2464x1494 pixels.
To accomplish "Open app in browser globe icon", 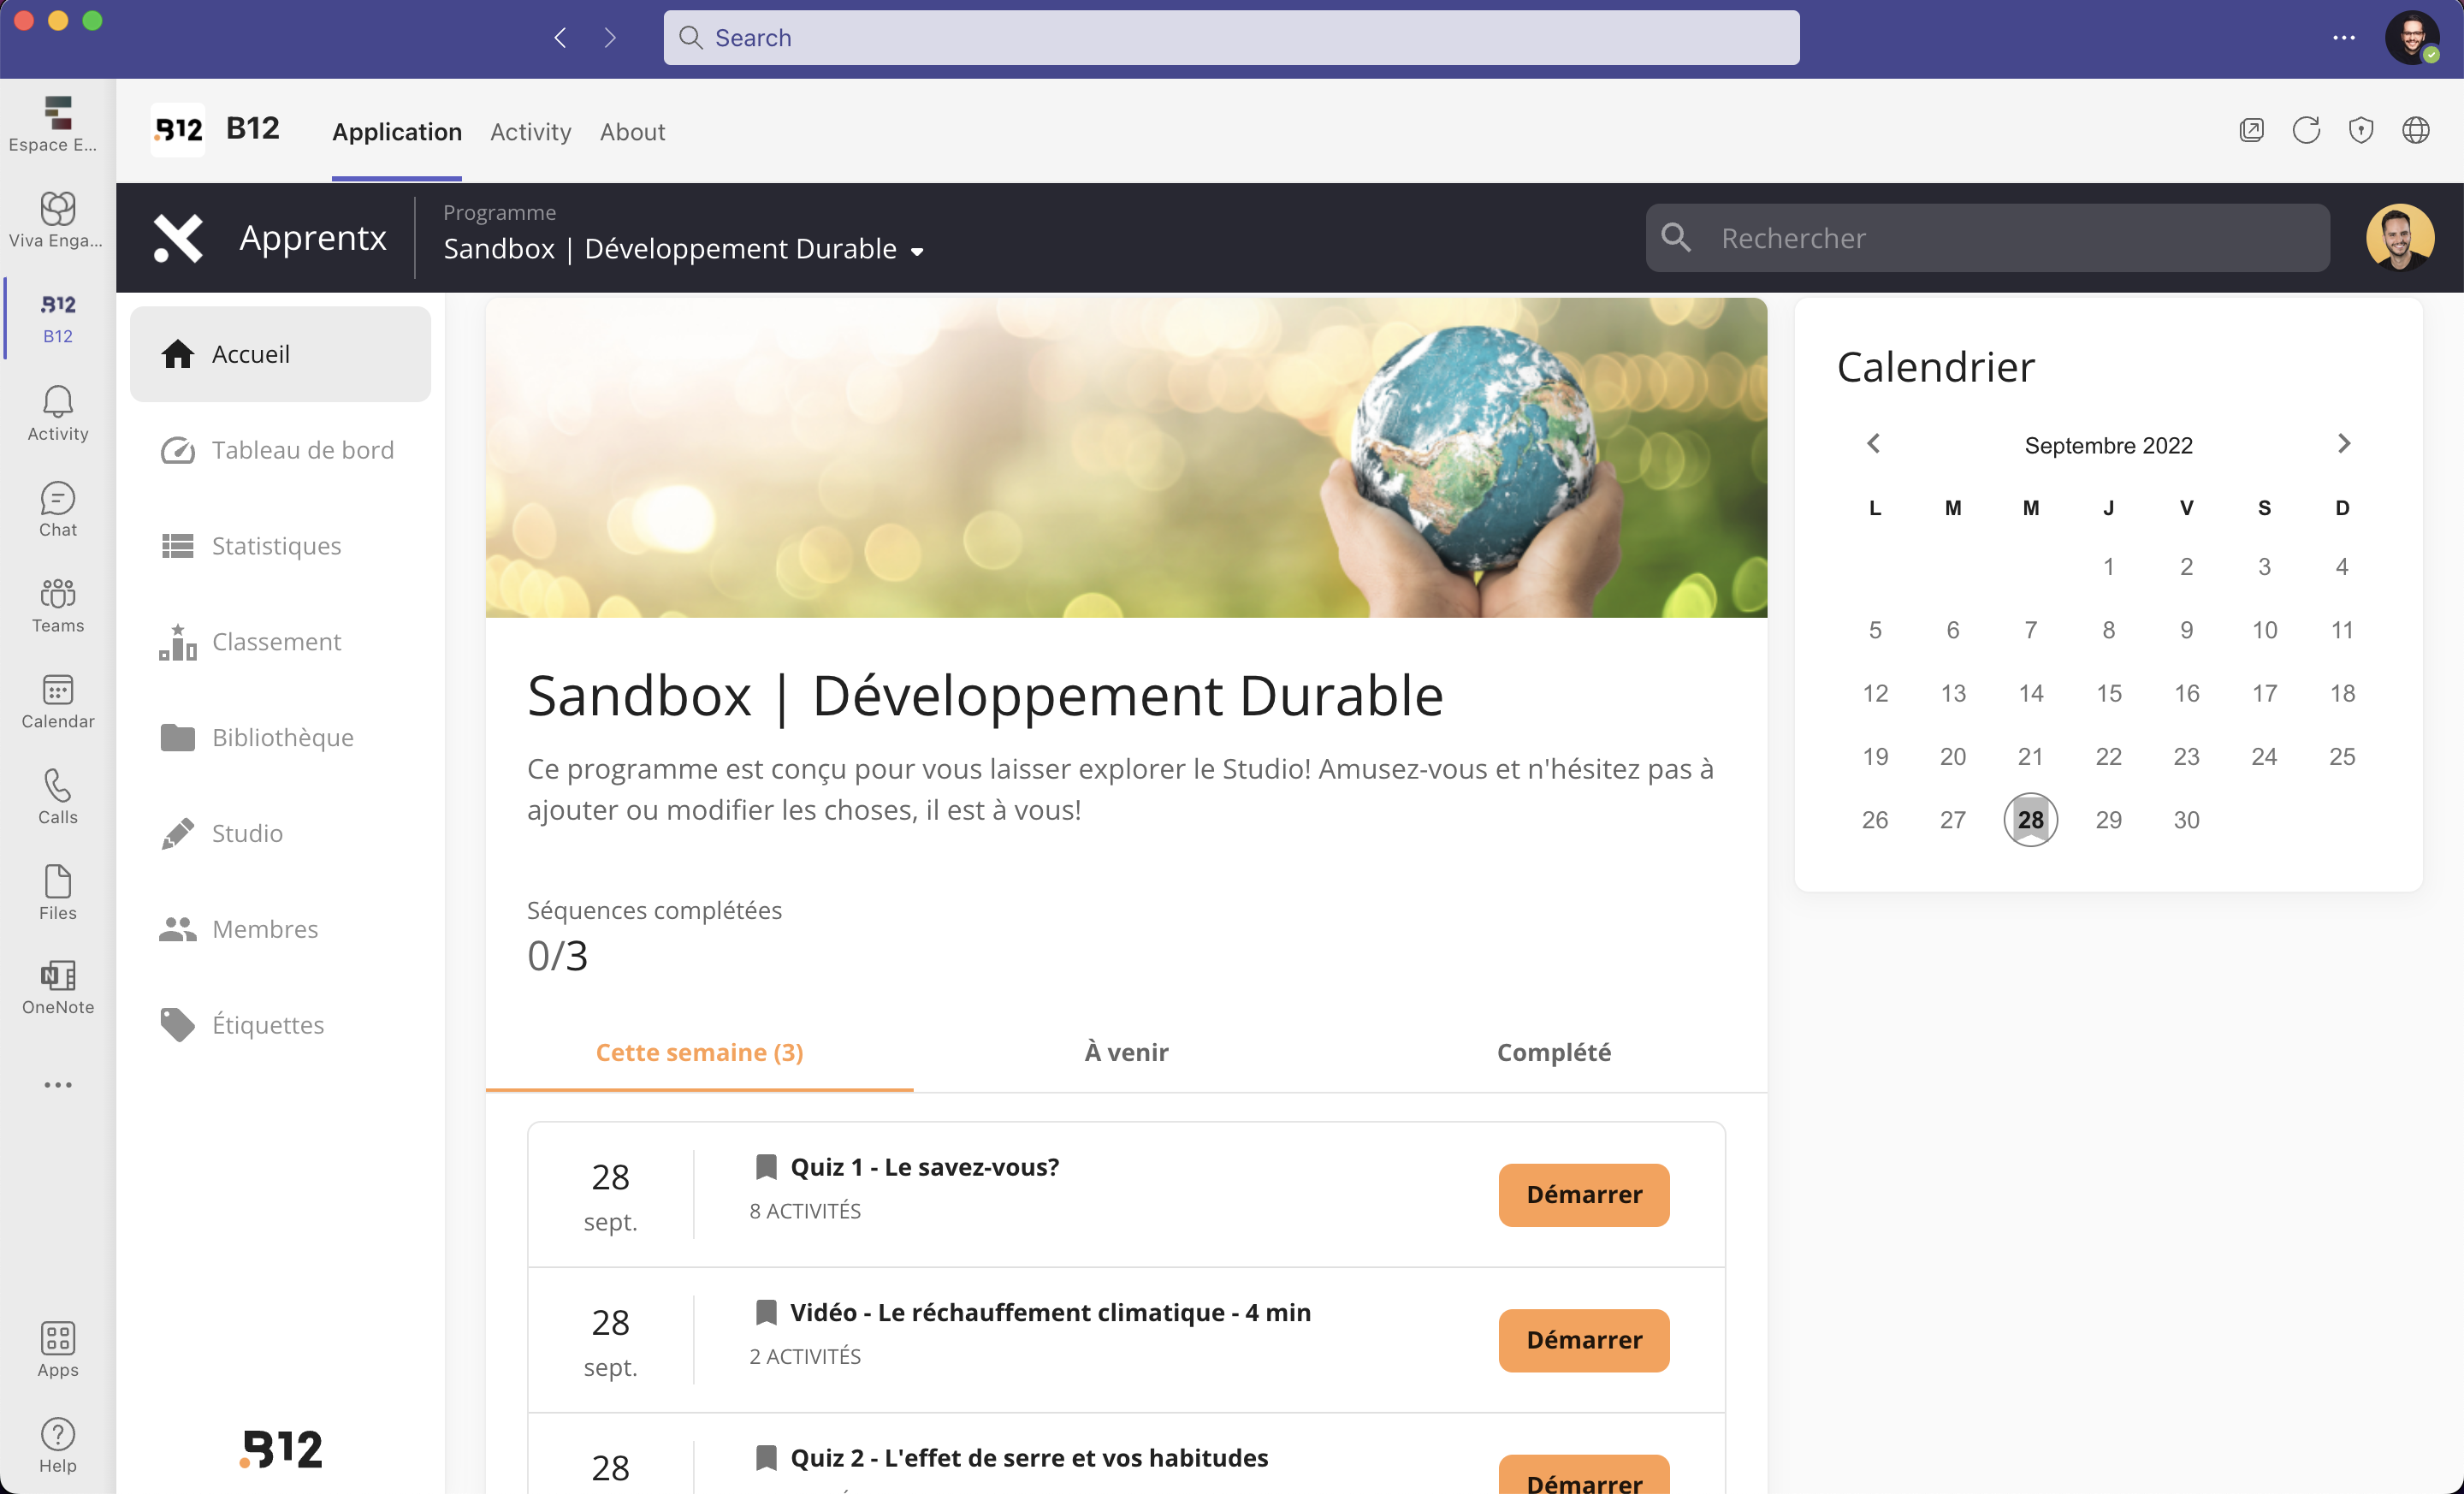I will coord(2416,130).
